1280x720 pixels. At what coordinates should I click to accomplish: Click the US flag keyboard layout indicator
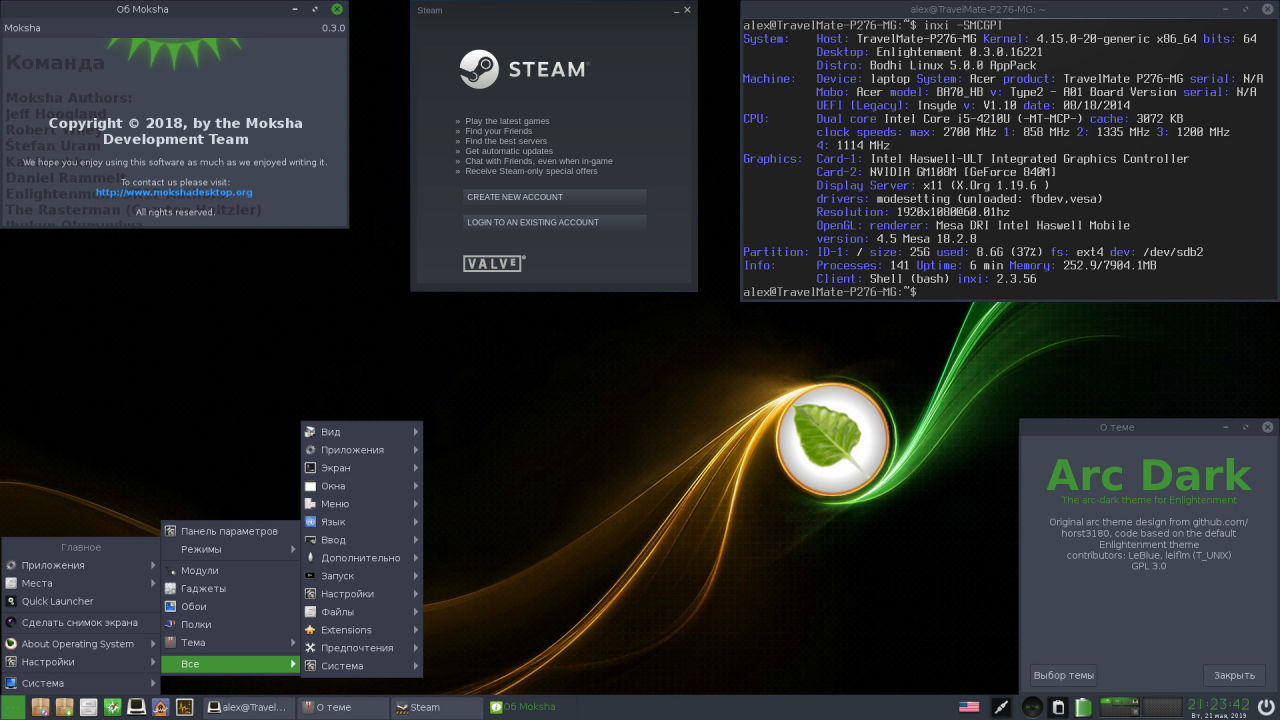pos(969,707)
